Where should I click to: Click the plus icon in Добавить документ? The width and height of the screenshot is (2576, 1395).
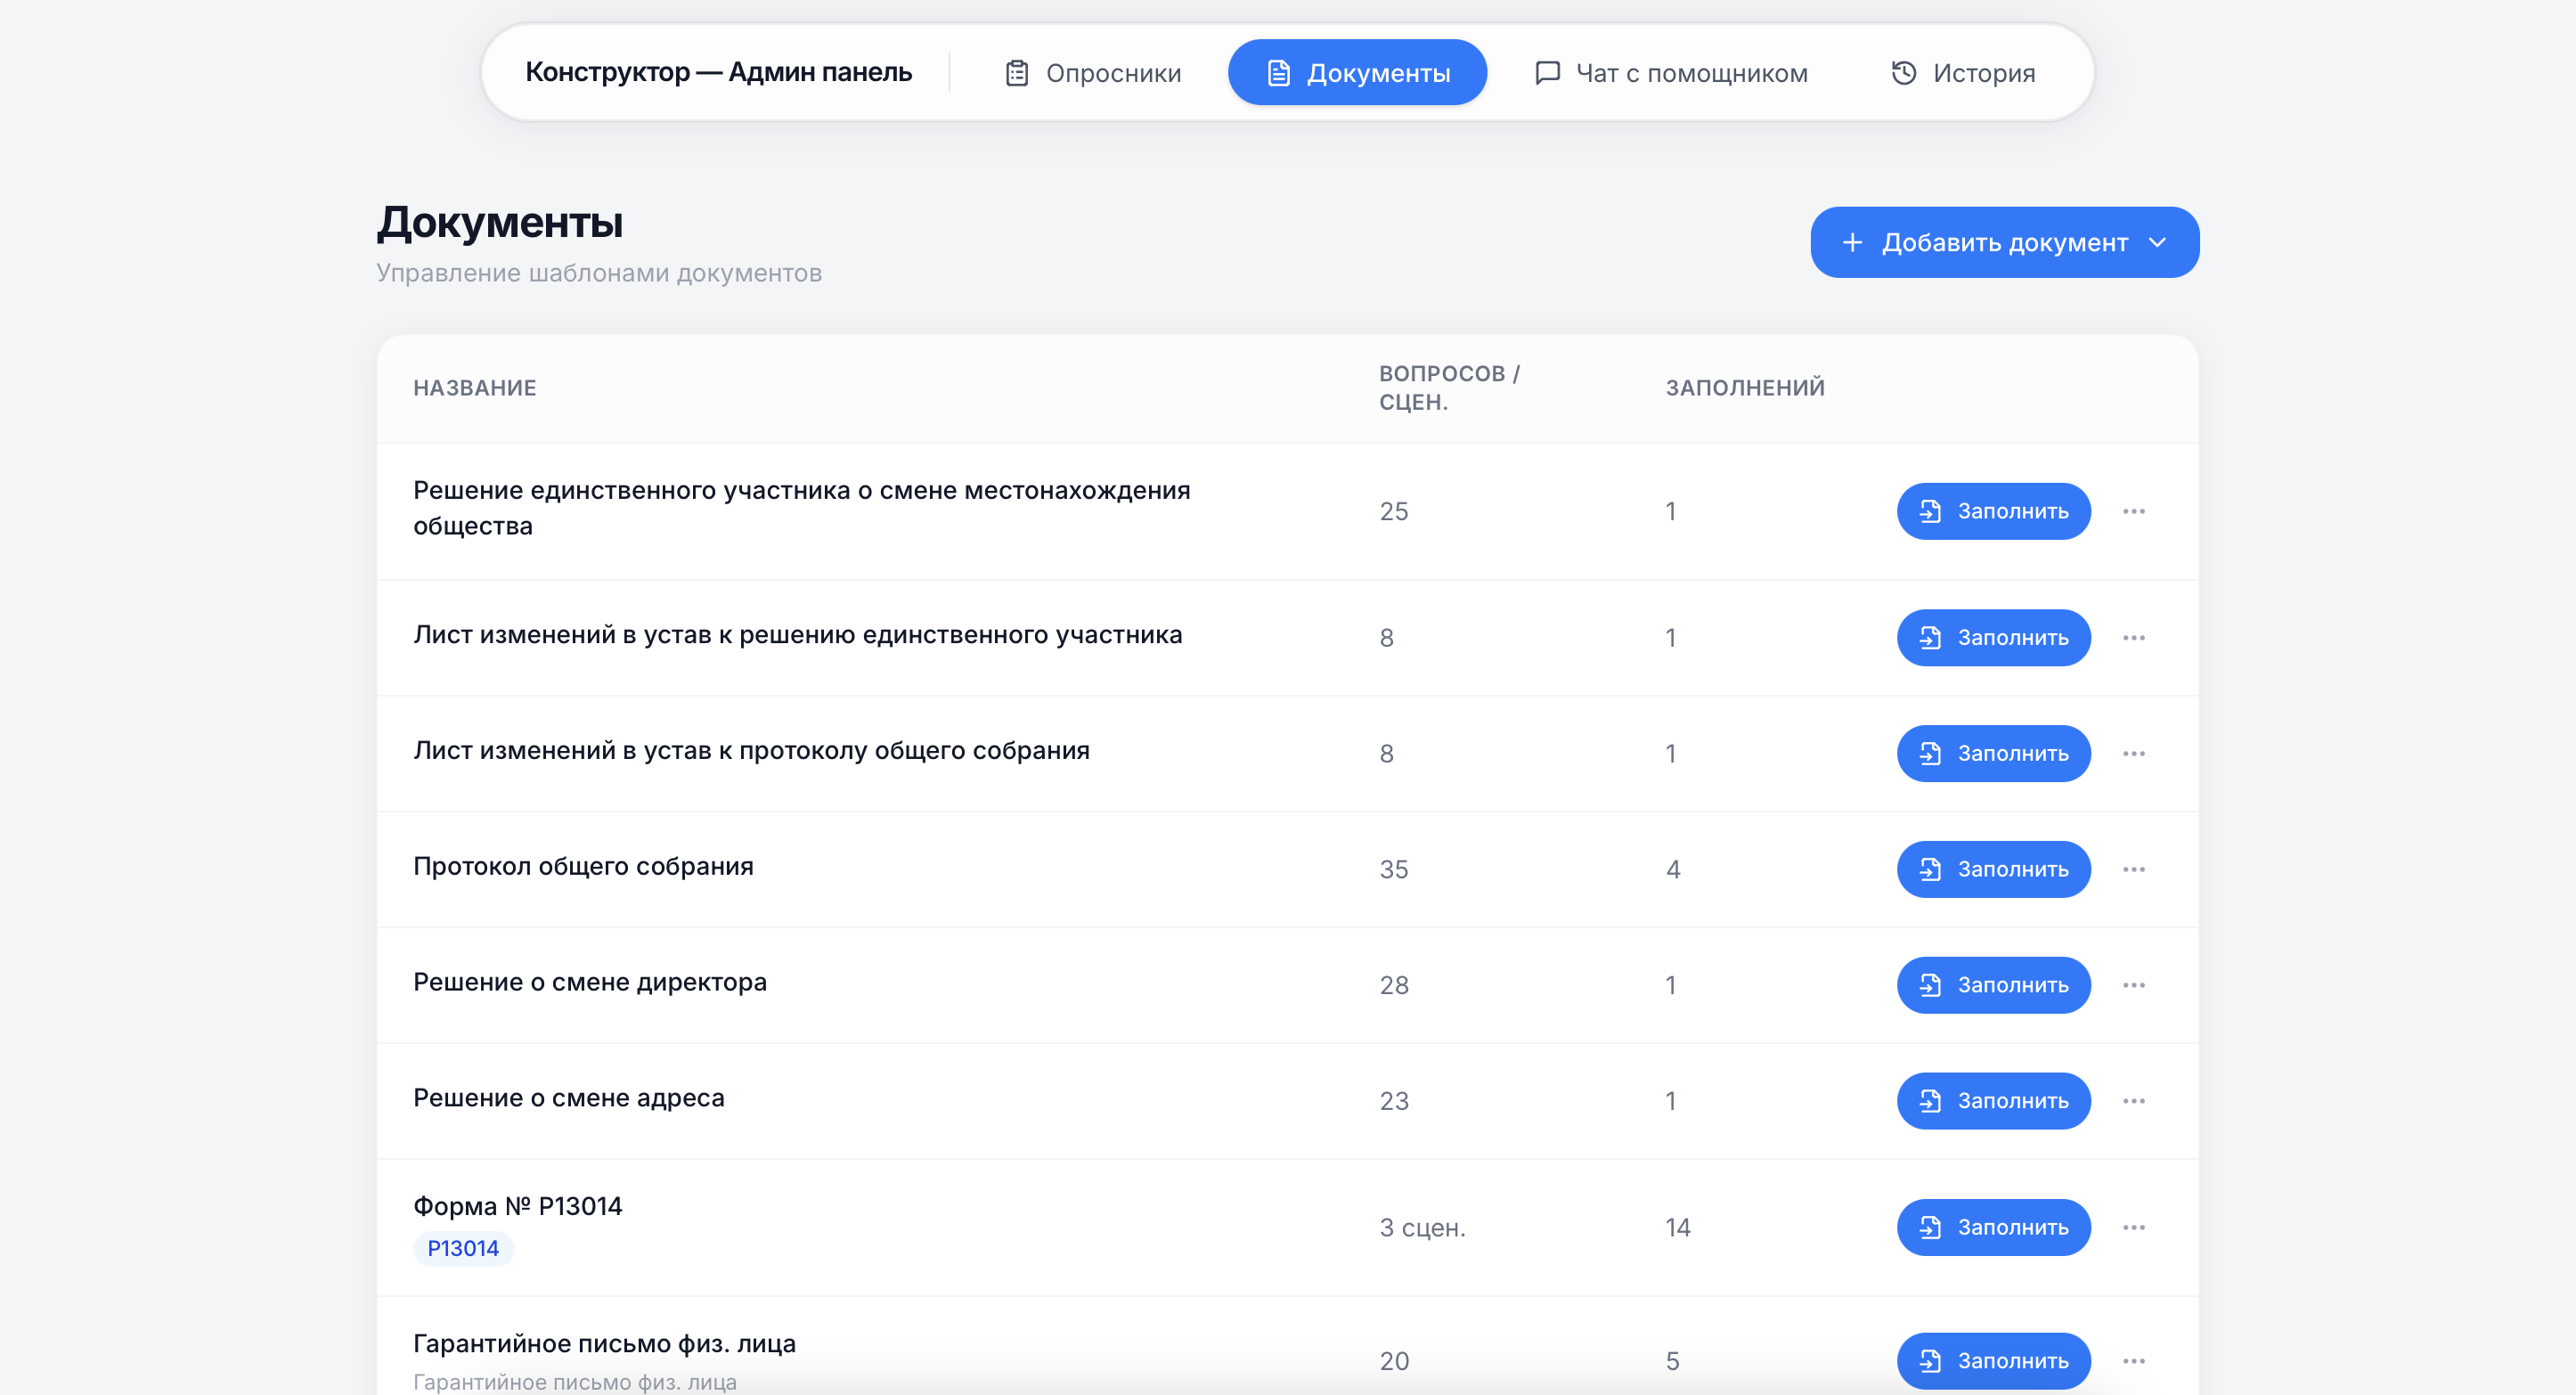coord(1852,242)
